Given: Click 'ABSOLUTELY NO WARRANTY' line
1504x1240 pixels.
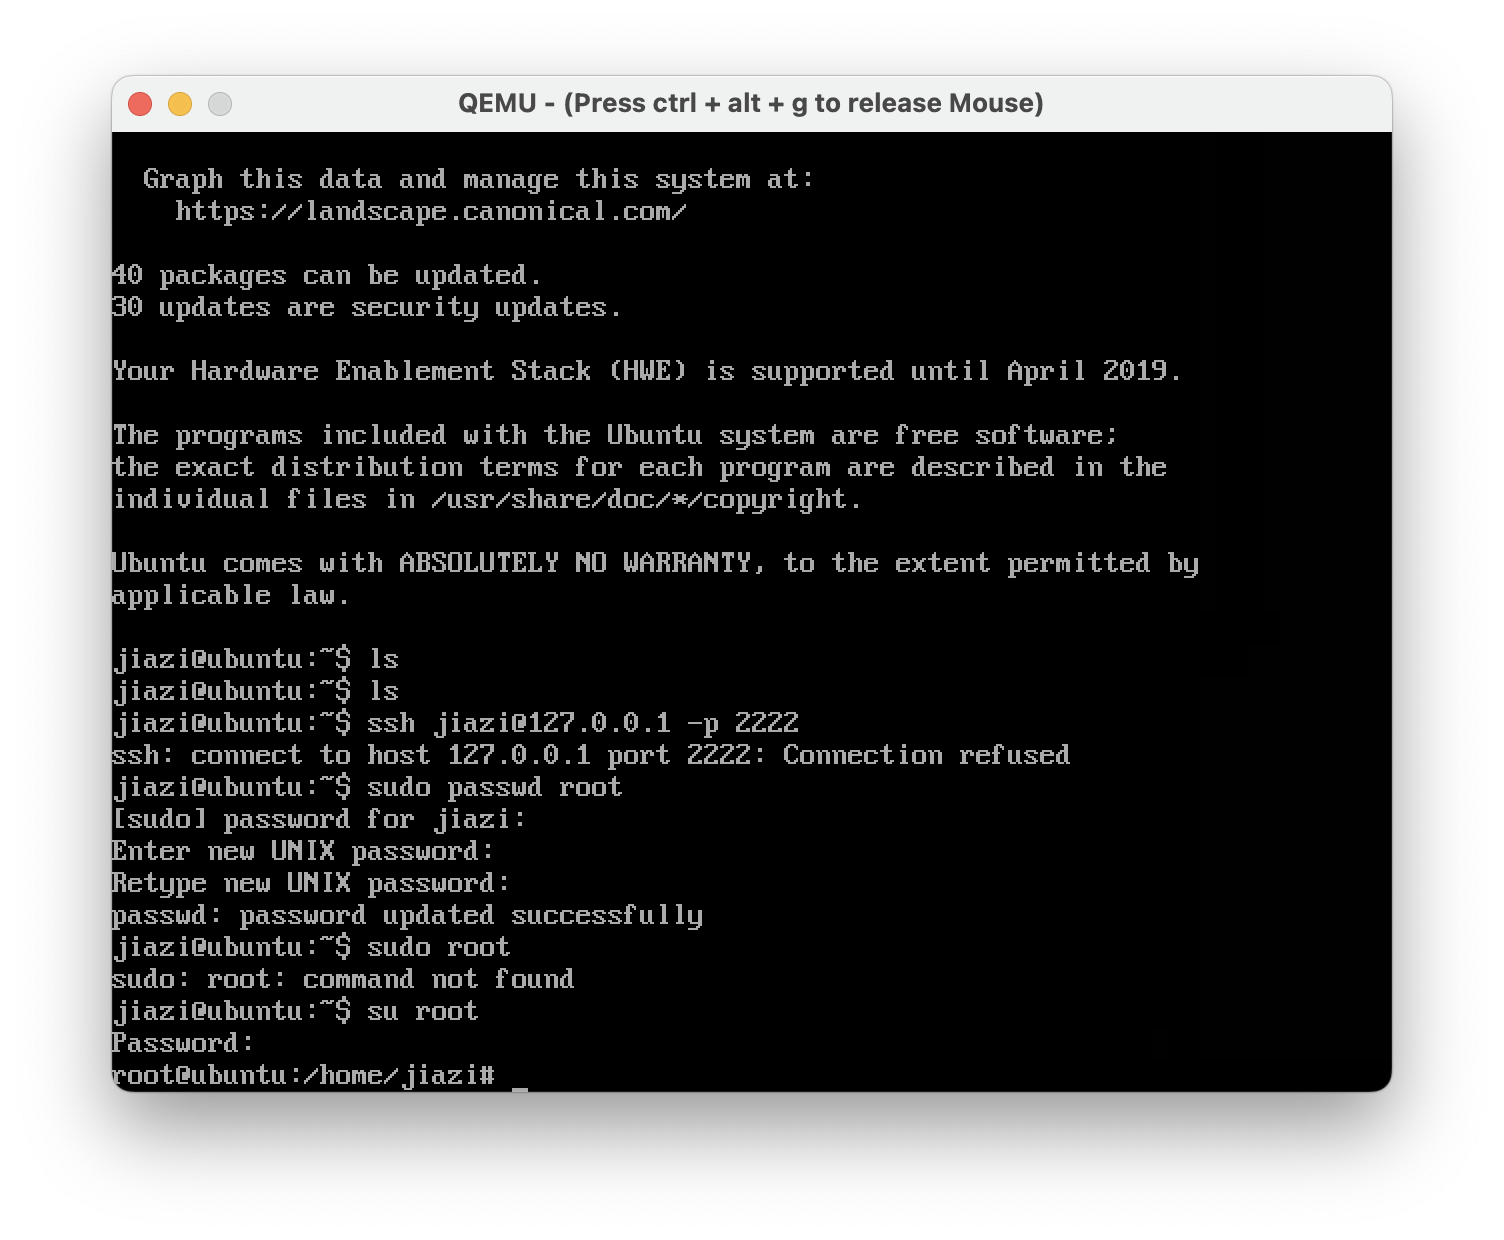Looking at the screenshot, I should [x=655, y=564].
